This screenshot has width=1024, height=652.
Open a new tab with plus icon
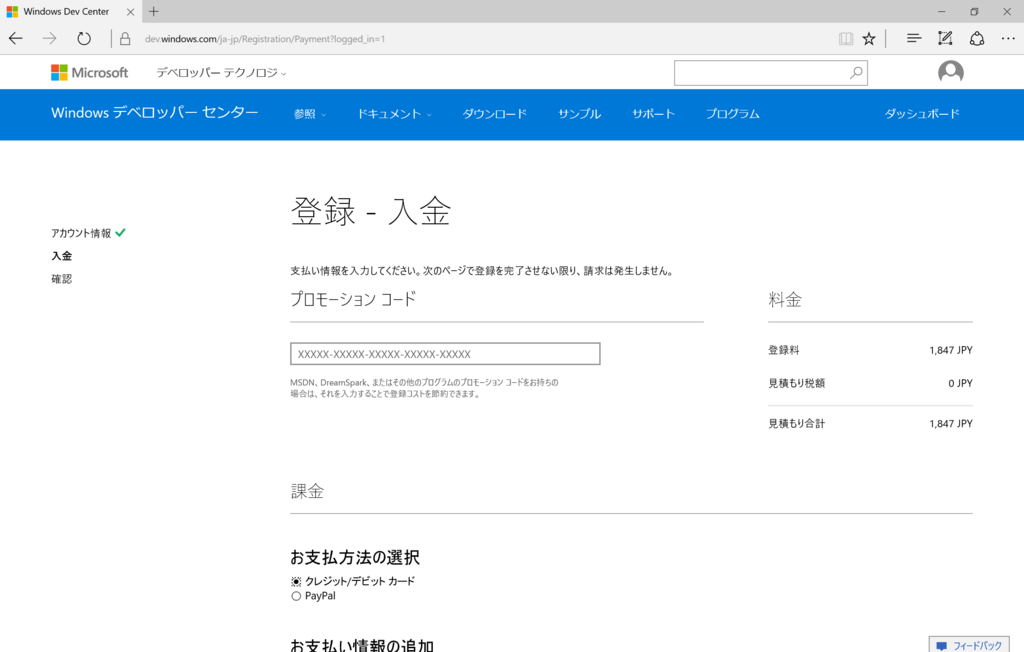click(x=153, y=11)
